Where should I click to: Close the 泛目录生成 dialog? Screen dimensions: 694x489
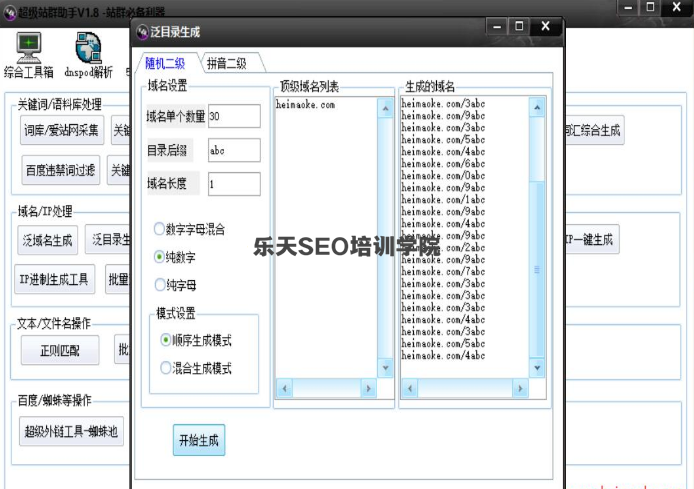[x=546, y=27]
